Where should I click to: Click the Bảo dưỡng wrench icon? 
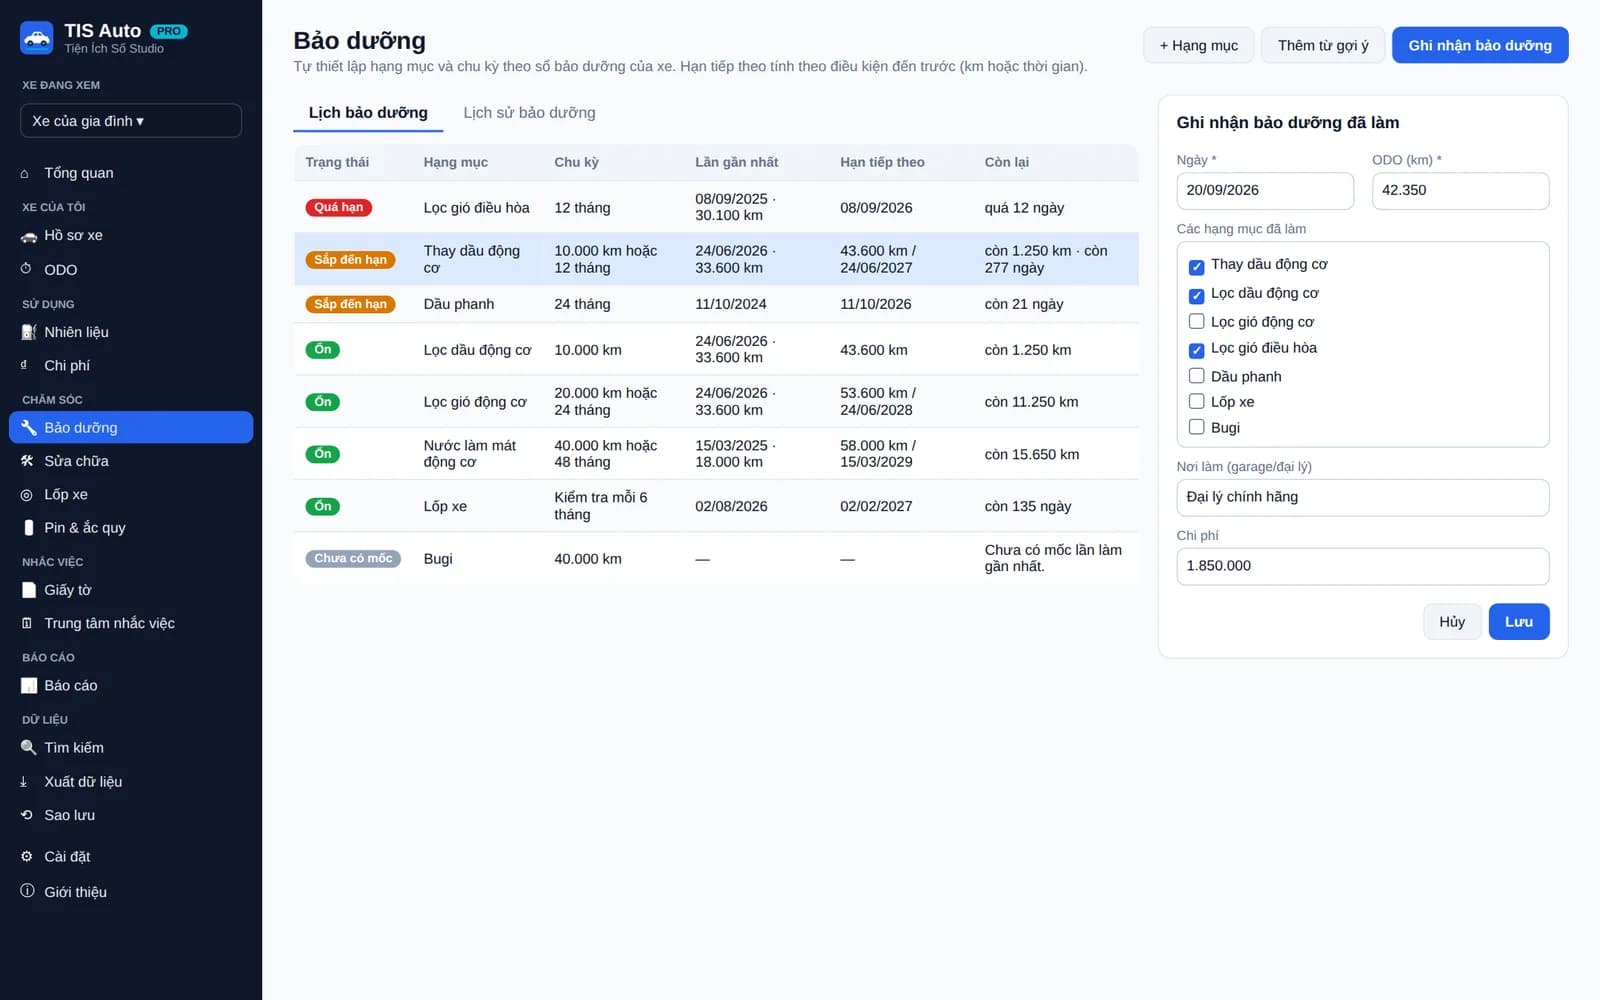pyautogui.click(x=28, y=427)
